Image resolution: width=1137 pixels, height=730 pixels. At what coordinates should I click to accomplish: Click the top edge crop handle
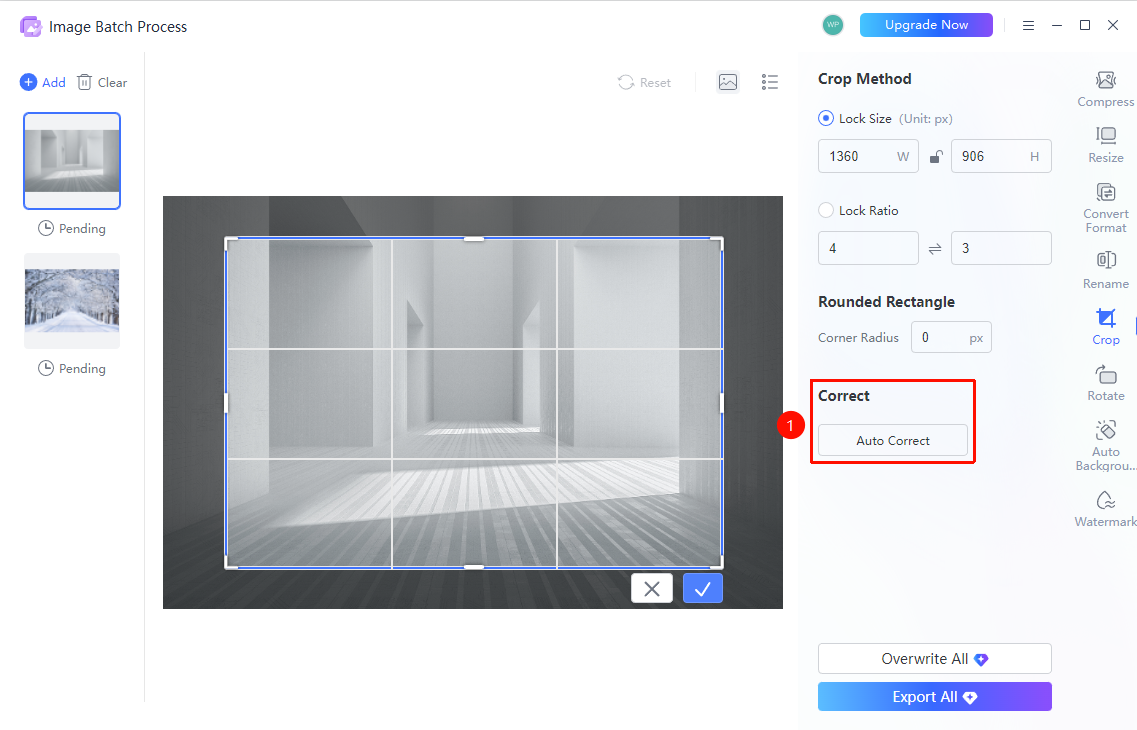pyautogui.click(x=474, y=239)
